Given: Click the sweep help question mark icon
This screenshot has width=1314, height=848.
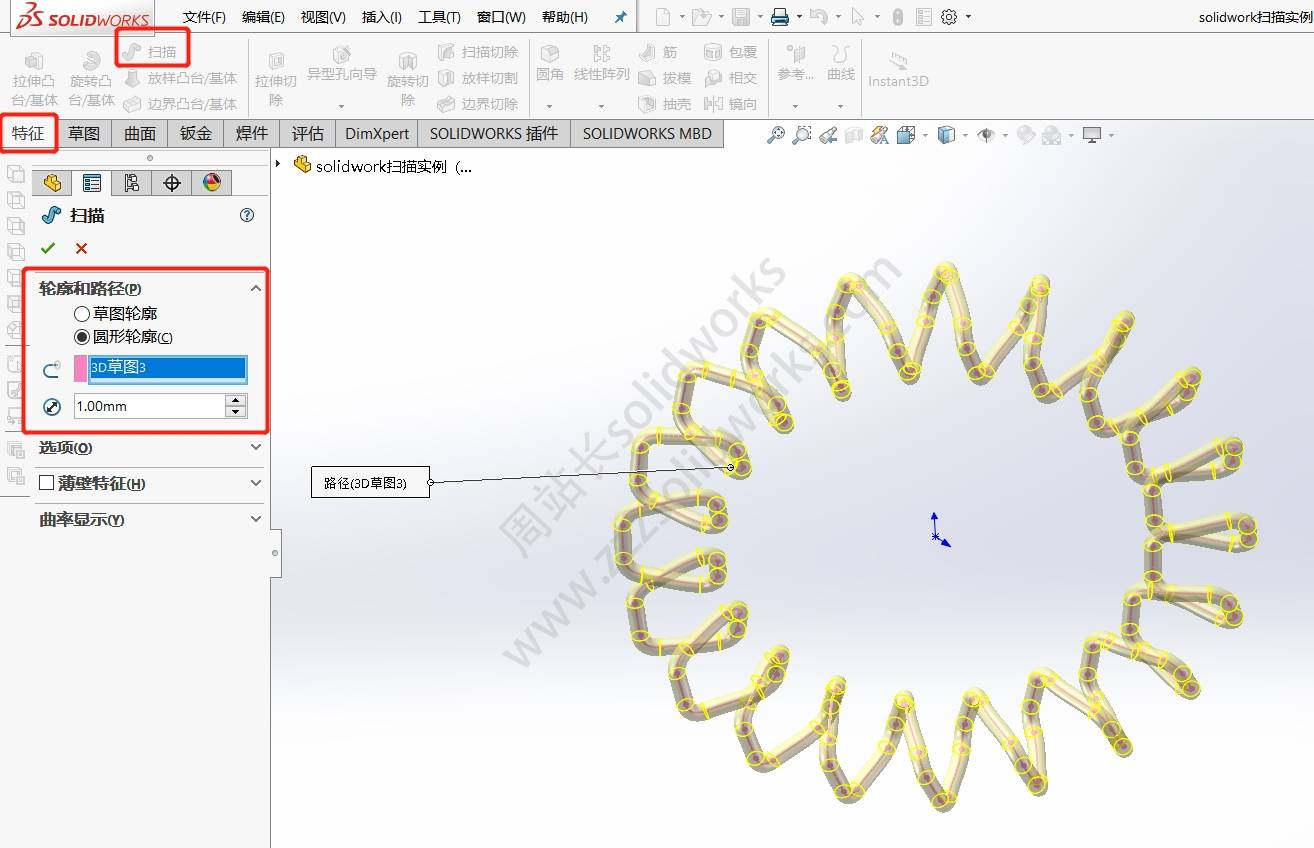Looking at the screenshot, I should (x=247, y=215).
